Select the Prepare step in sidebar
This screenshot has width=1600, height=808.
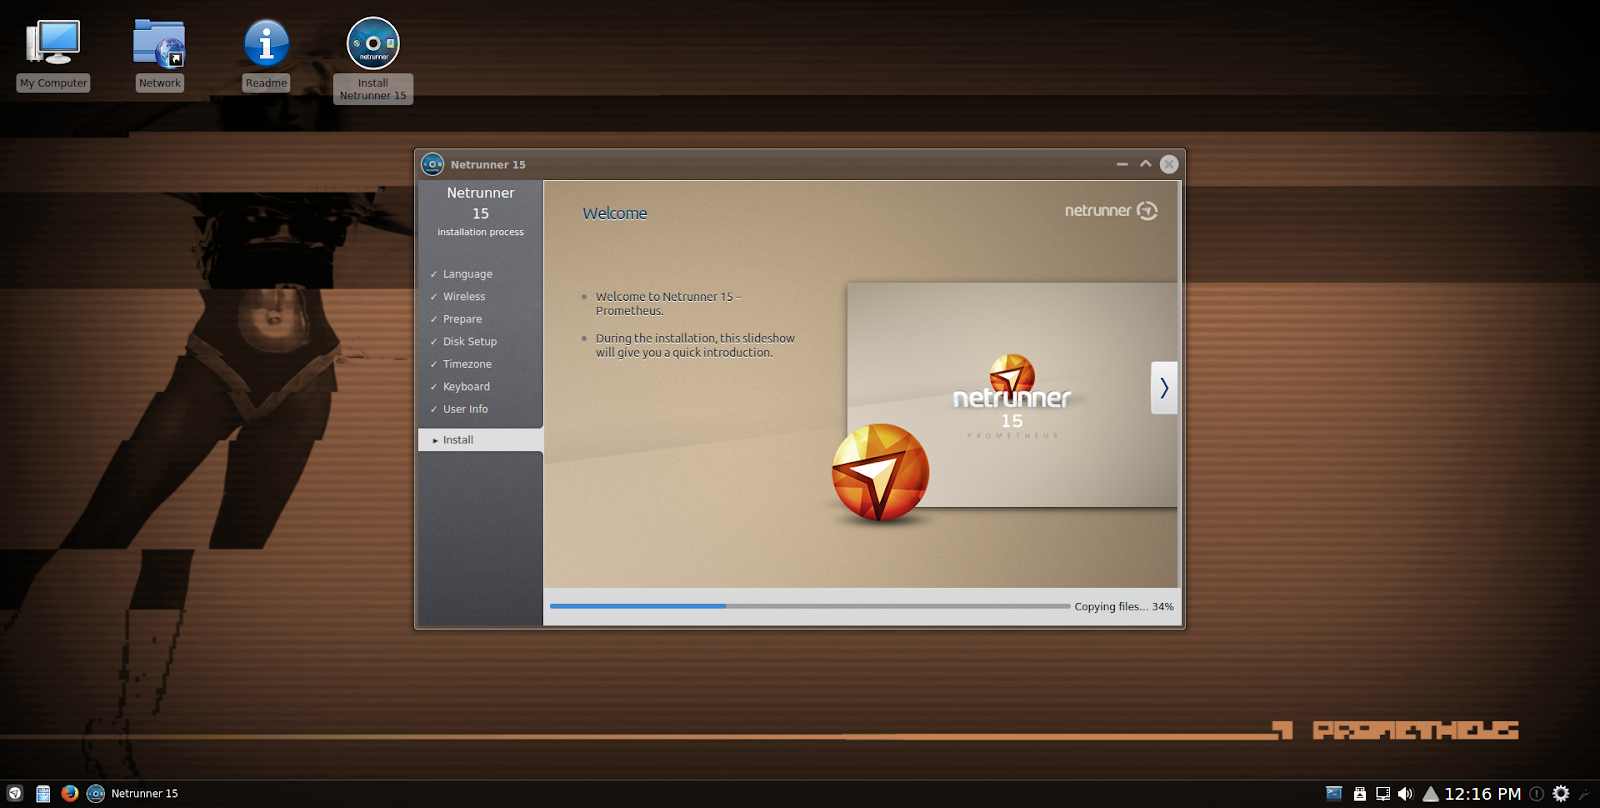pos(462,319)
